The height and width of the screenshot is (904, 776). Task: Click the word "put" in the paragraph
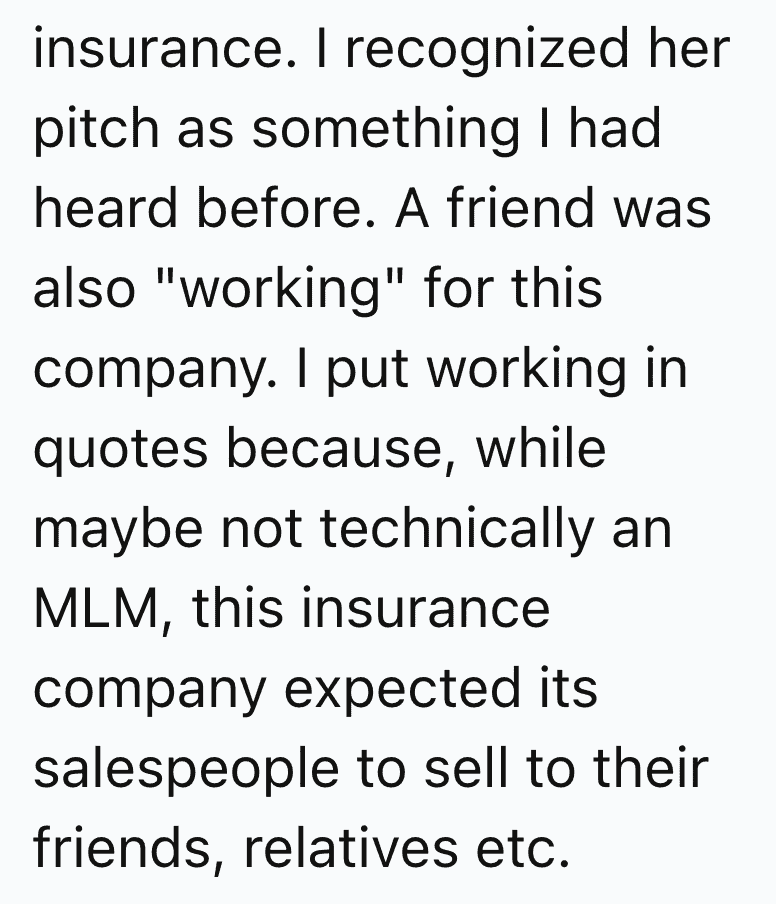369,370
